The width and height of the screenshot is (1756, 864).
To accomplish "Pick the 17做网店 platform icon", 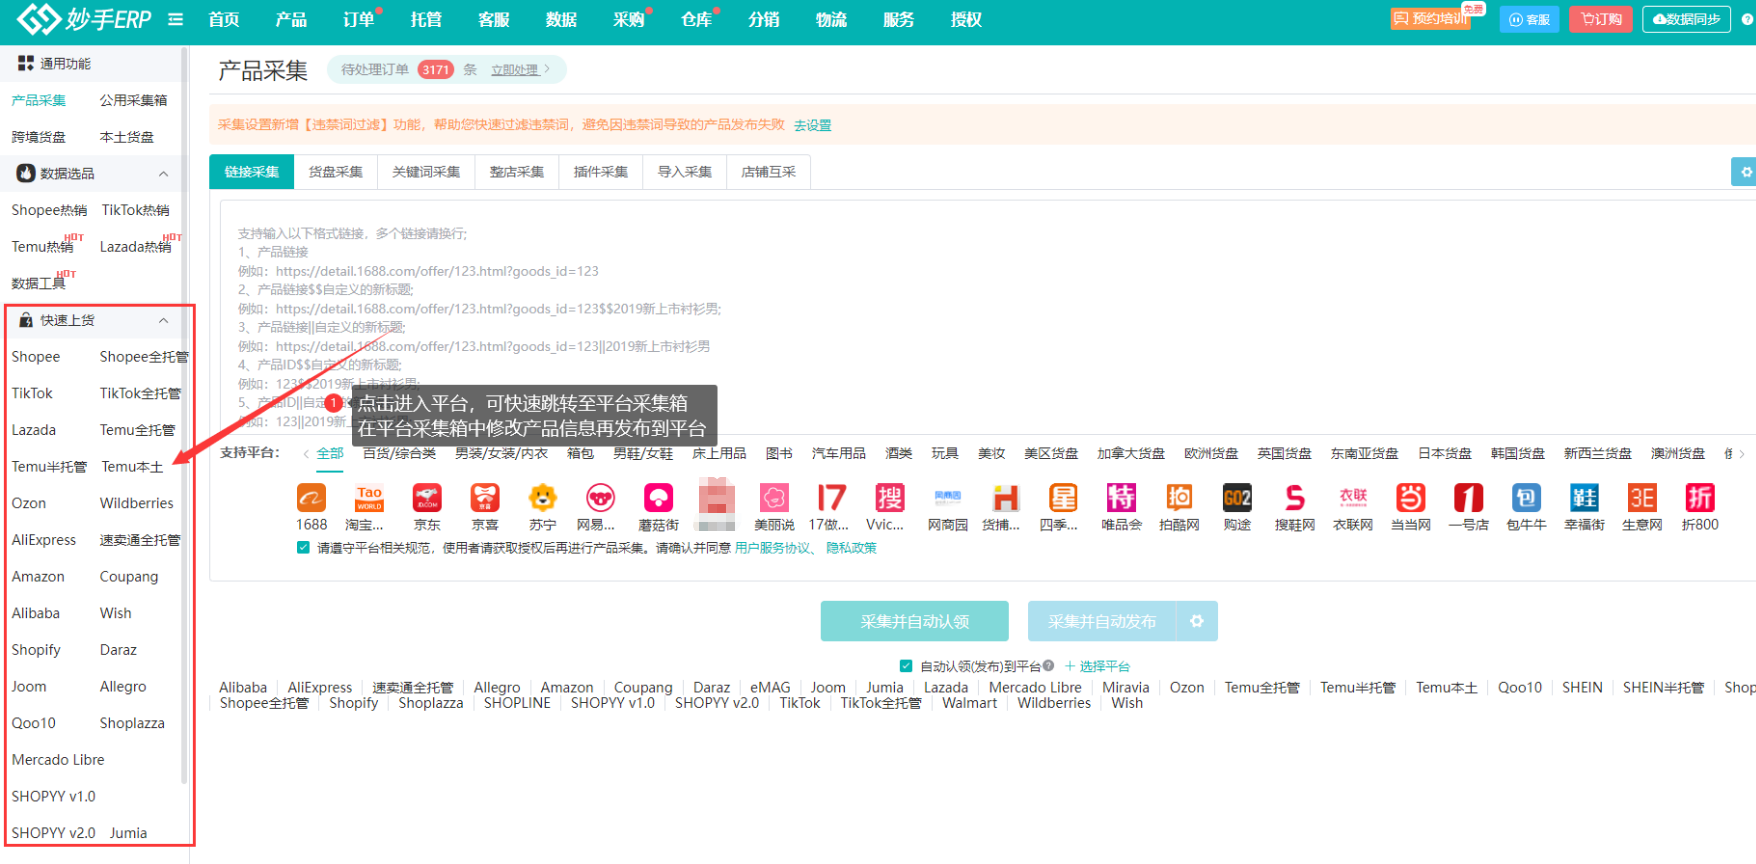I will [831, 497].
